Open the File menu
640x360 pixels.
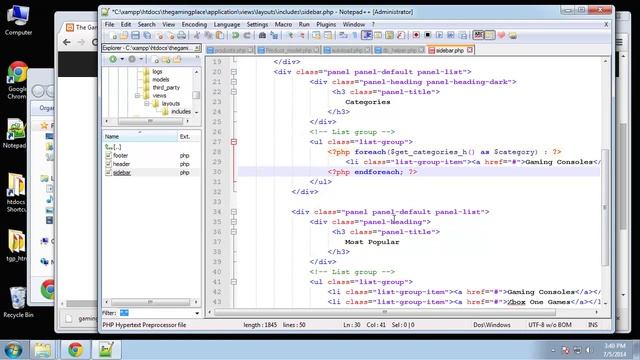tap(109, 24)
